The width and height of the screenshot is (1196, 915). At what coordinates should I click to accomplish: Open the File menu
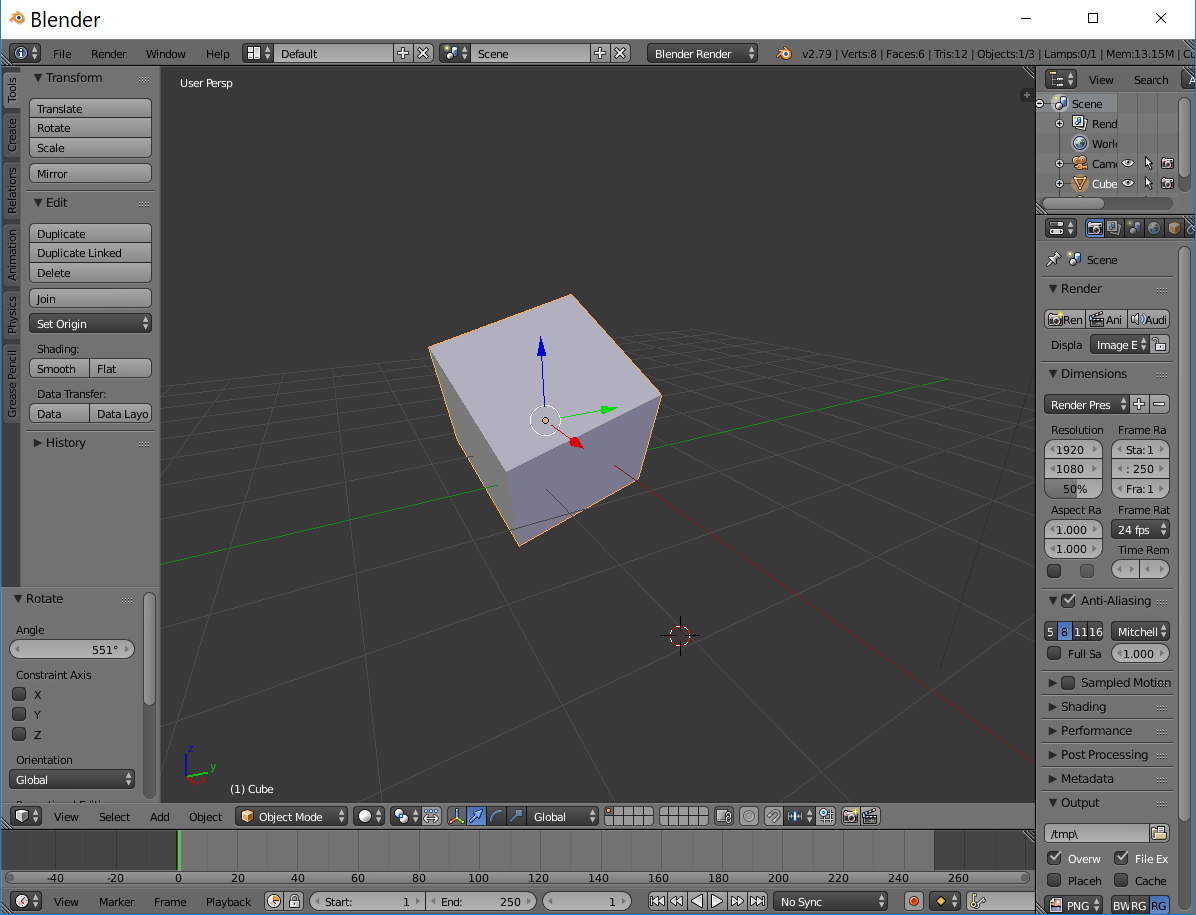coord(62,53)
